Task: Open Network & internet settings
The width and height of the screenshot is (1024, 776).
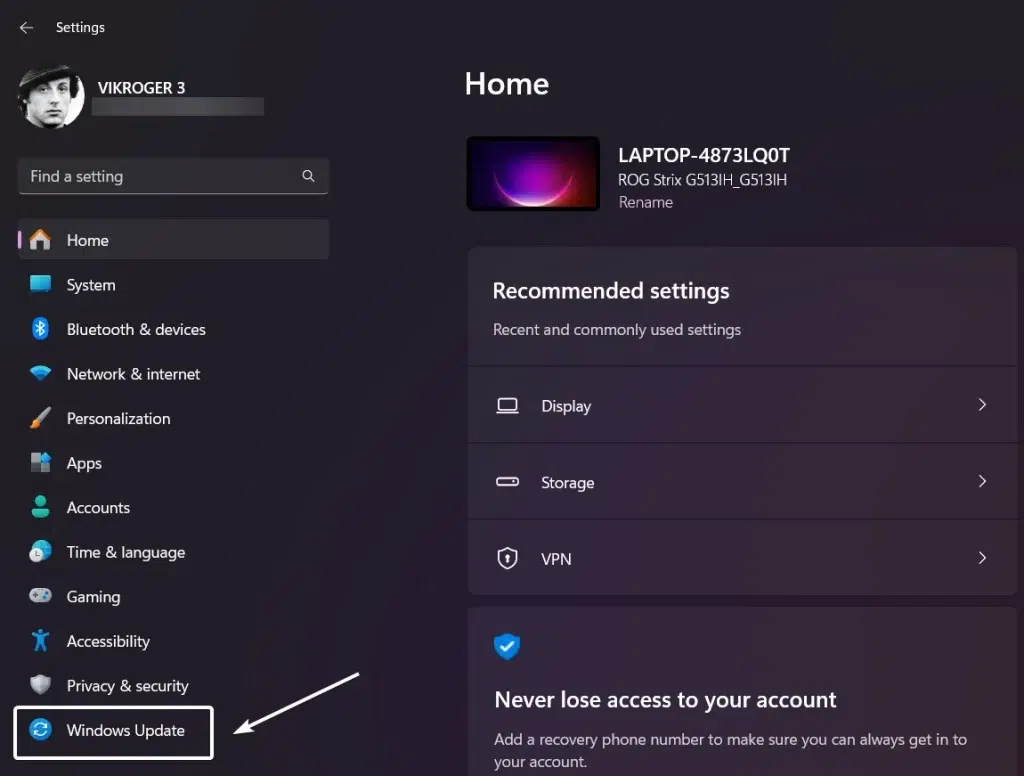Action: (133, 374)
